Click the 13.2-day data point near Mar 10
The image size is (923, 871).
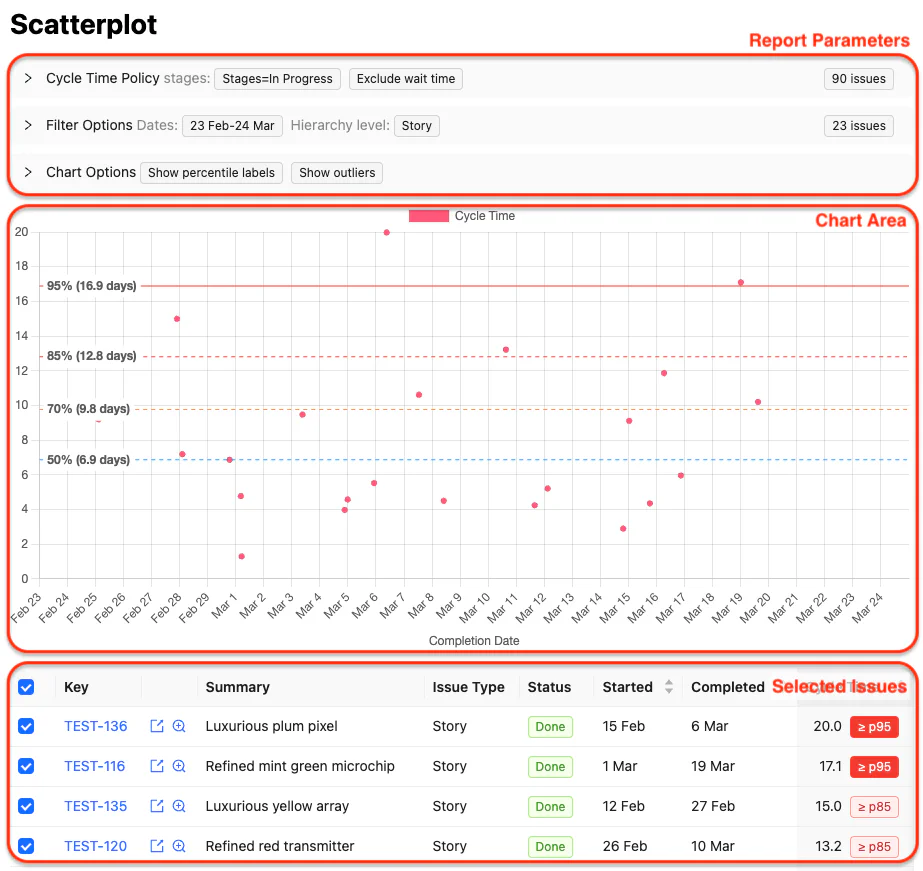[506, 350]
